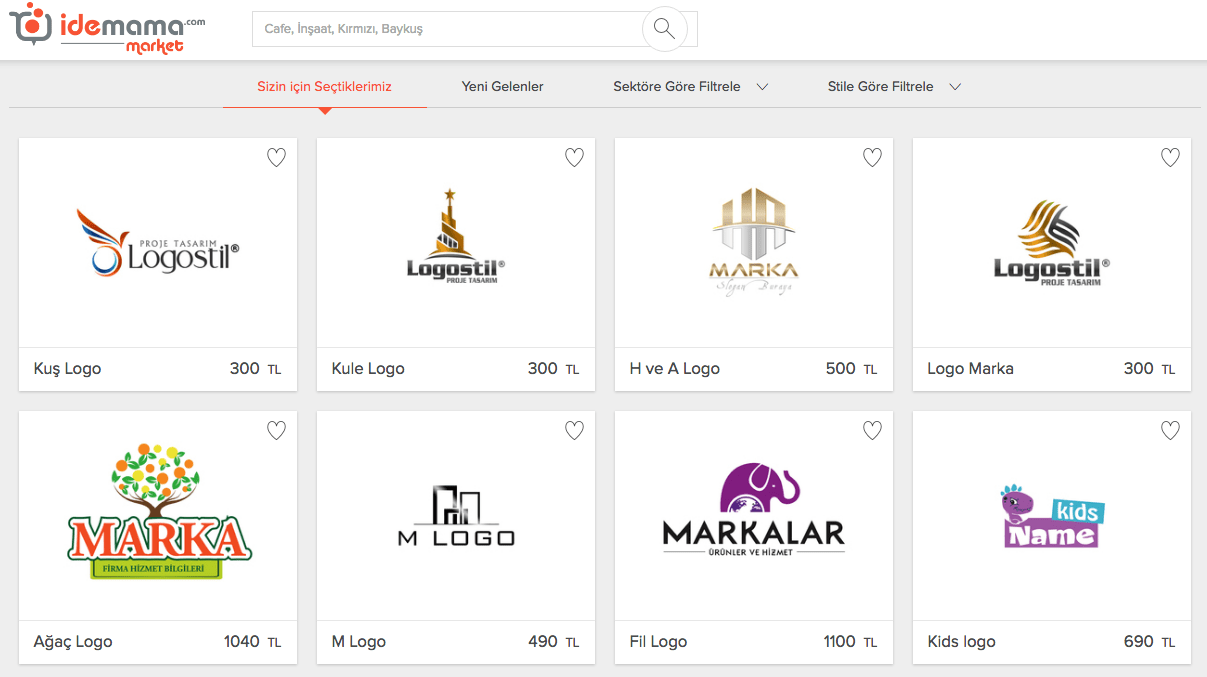Click the search magnifier icon
The image size is (1207, 677).
[664, 29]
